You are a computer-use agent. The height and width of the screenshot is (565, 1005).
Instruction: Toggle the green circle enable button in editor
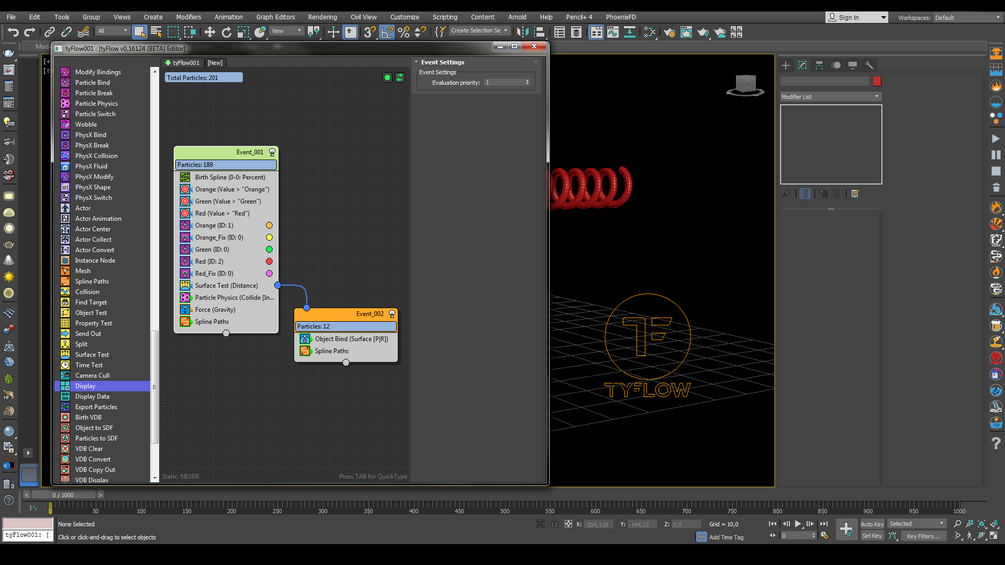tap(387, 78)
